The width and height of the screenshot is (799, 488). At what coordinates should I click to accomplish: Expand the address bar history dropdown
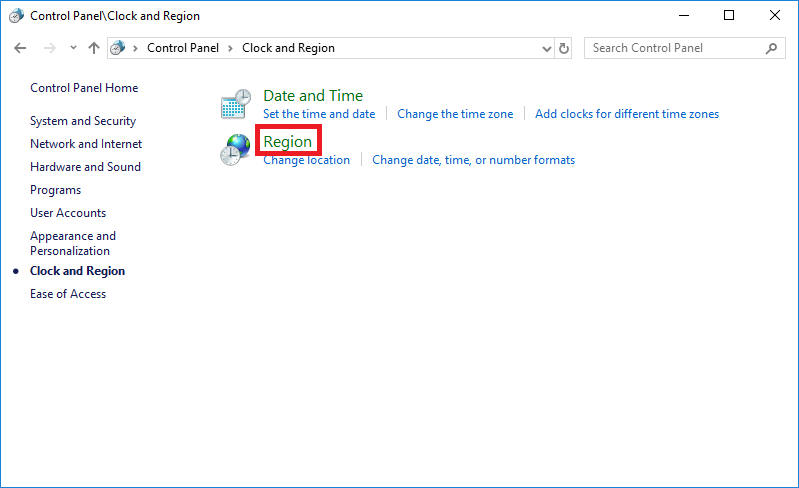pos(546,48)
